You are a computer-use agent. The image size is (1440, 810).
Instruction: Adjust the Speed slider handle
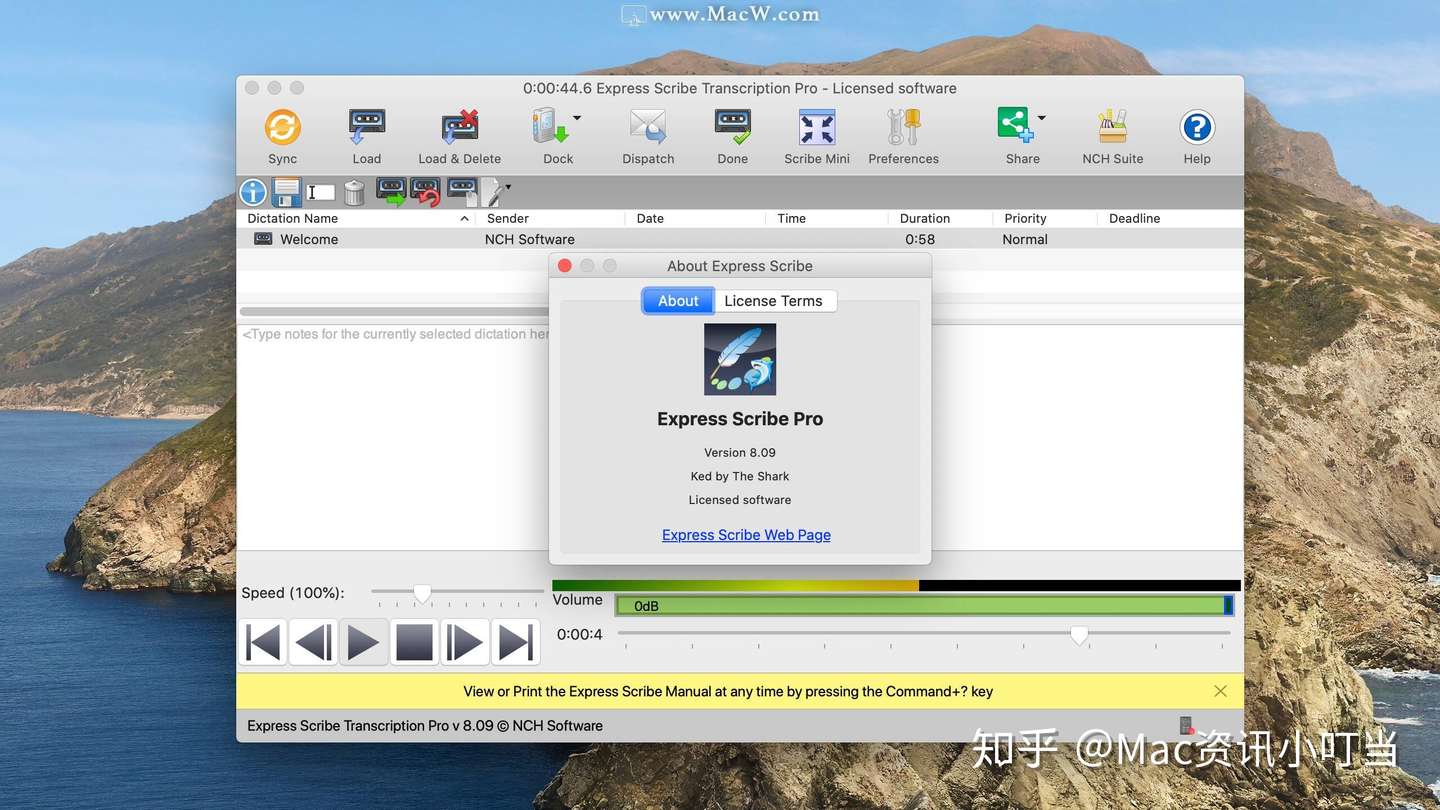point(422,593)
